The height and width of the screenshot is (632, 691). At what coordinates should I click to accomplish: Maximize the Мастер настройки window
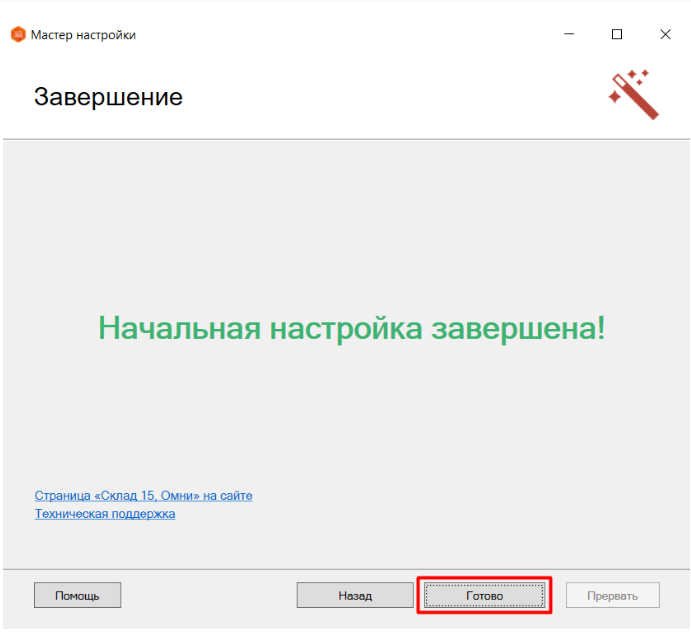tap(617, 34)
